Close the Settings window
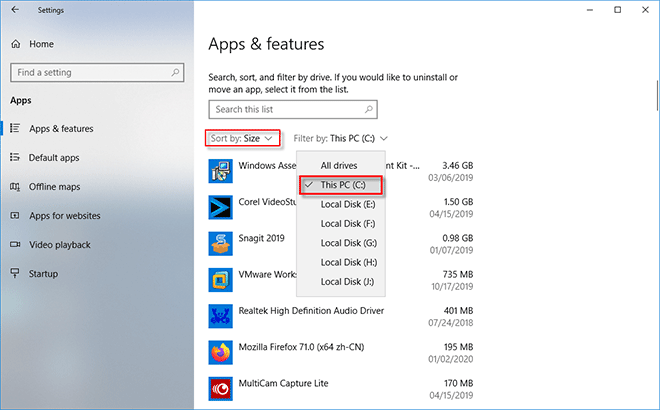The height and width of the screenshot is (410, 660). point(645,10)
